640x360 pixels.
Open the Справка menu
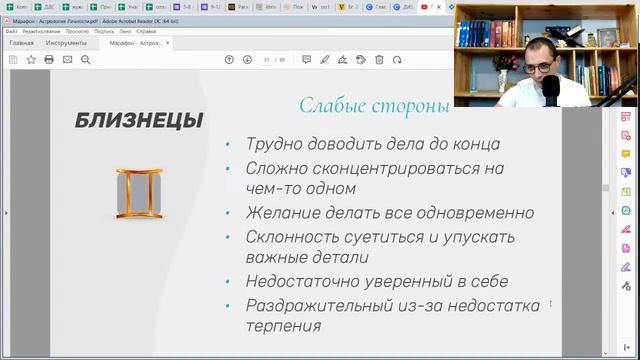146,31
